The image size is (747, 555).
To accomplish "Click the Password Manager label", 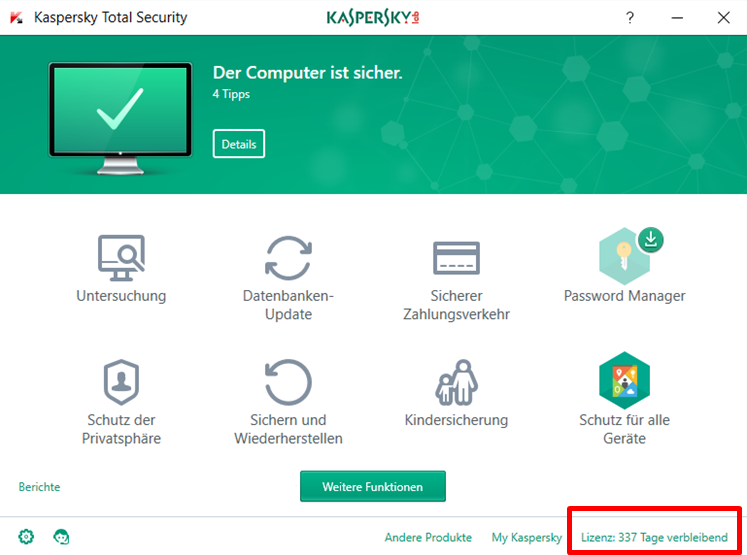I will point(624,296).
